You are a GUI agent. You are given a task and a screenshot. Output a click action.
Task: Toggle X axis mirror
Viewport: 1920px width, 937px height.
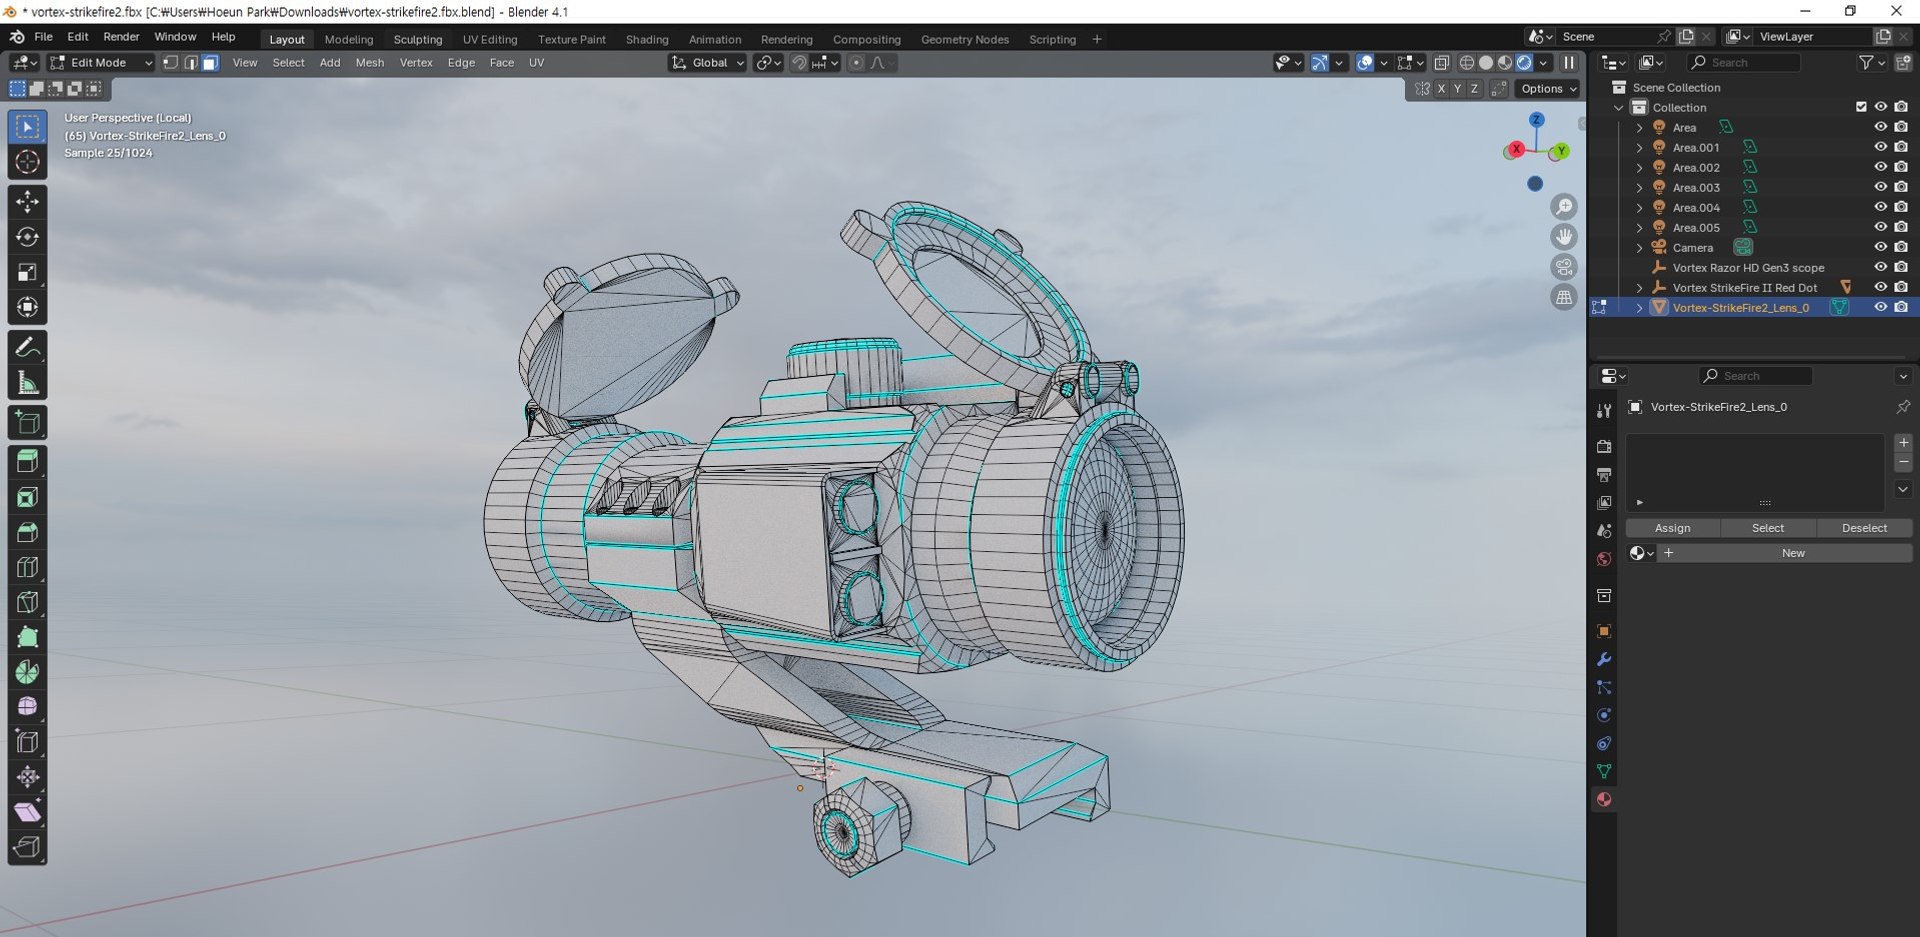point(1441,89)
